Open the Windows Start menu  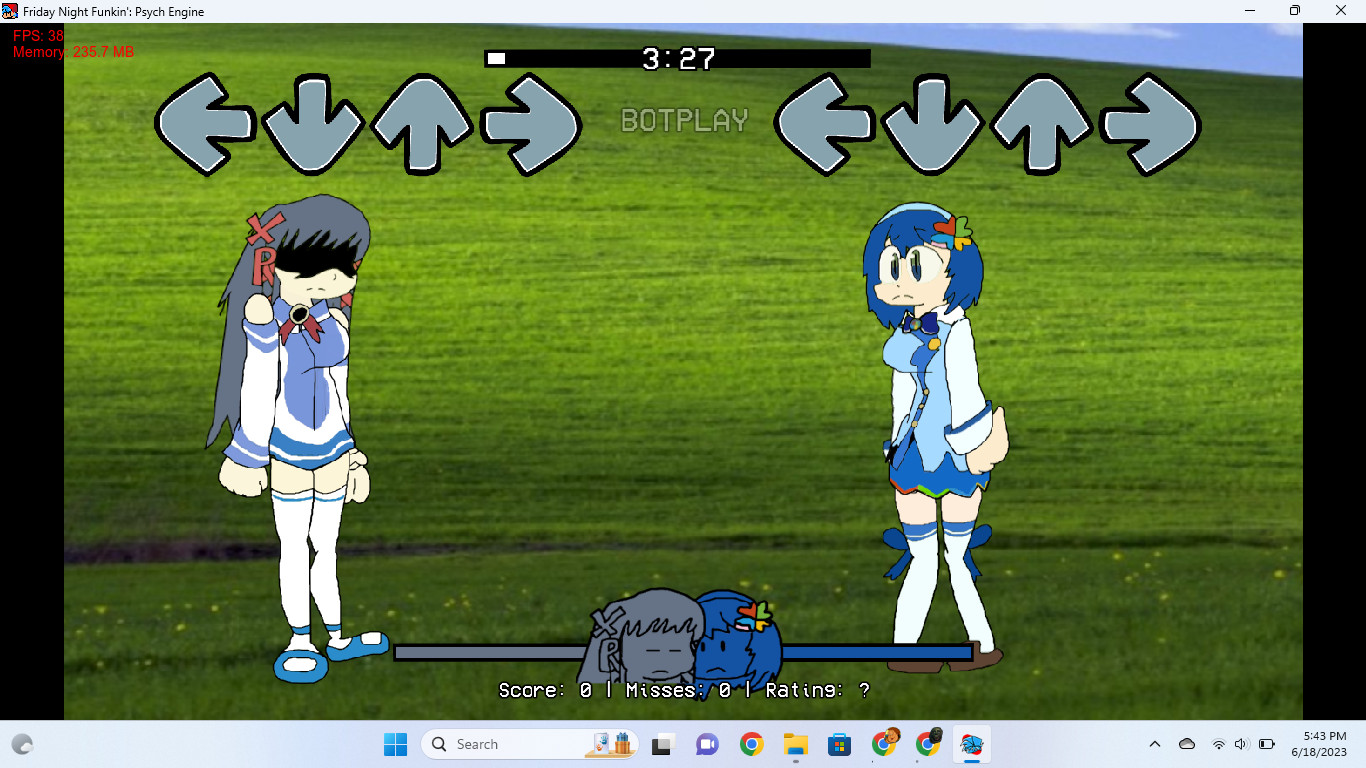click(x=396, y=744)
